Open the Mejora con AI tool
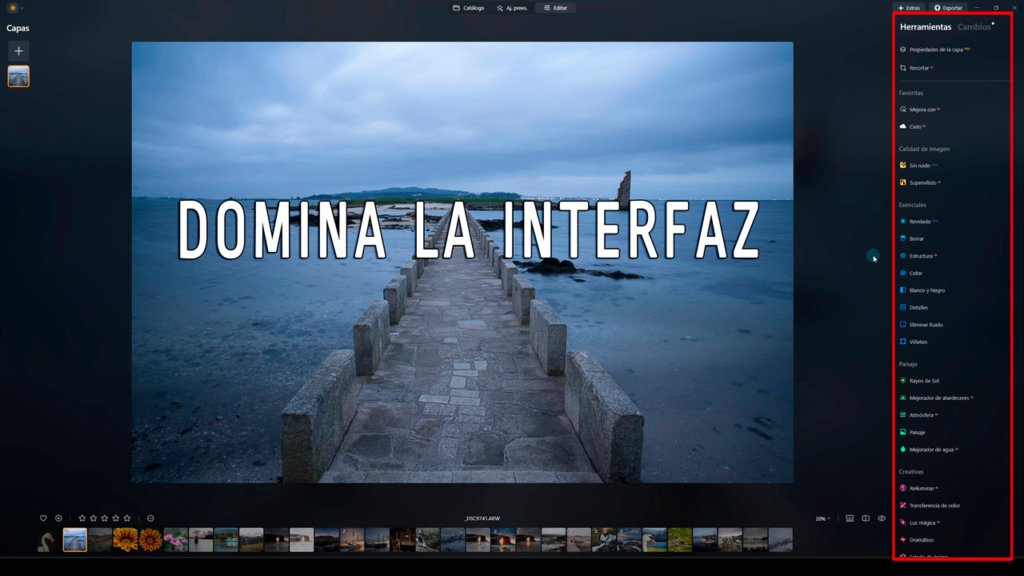Viewport: 1024px width, 576px height. pyautogui.click(x=920, y=110)
